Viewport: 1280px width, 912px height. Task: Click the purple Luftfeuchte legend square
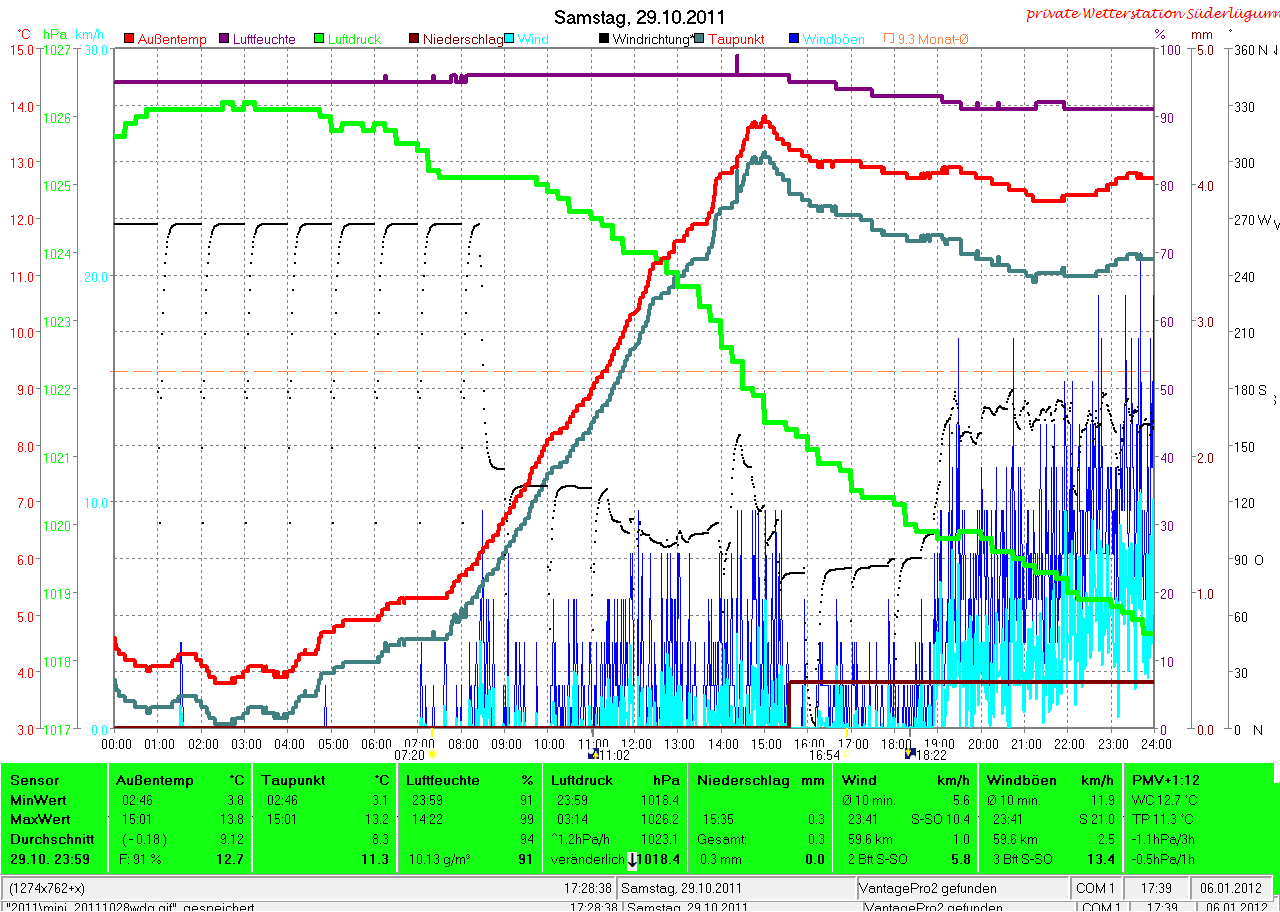(225, 39)
